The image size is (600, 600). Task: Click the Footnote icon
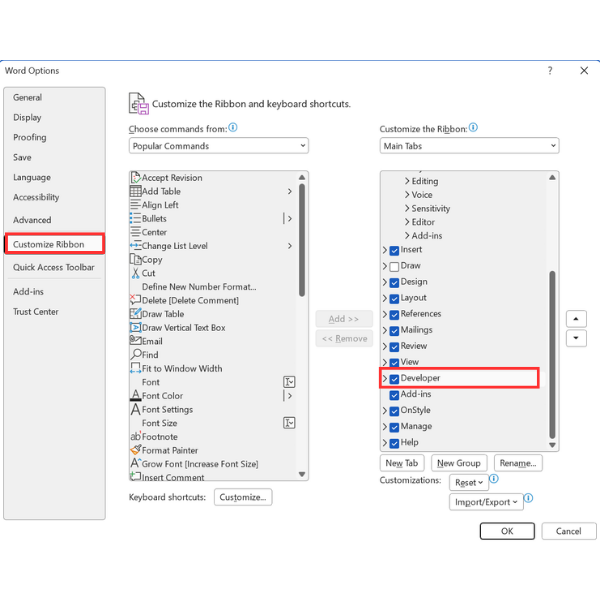(x=135, y=436)
